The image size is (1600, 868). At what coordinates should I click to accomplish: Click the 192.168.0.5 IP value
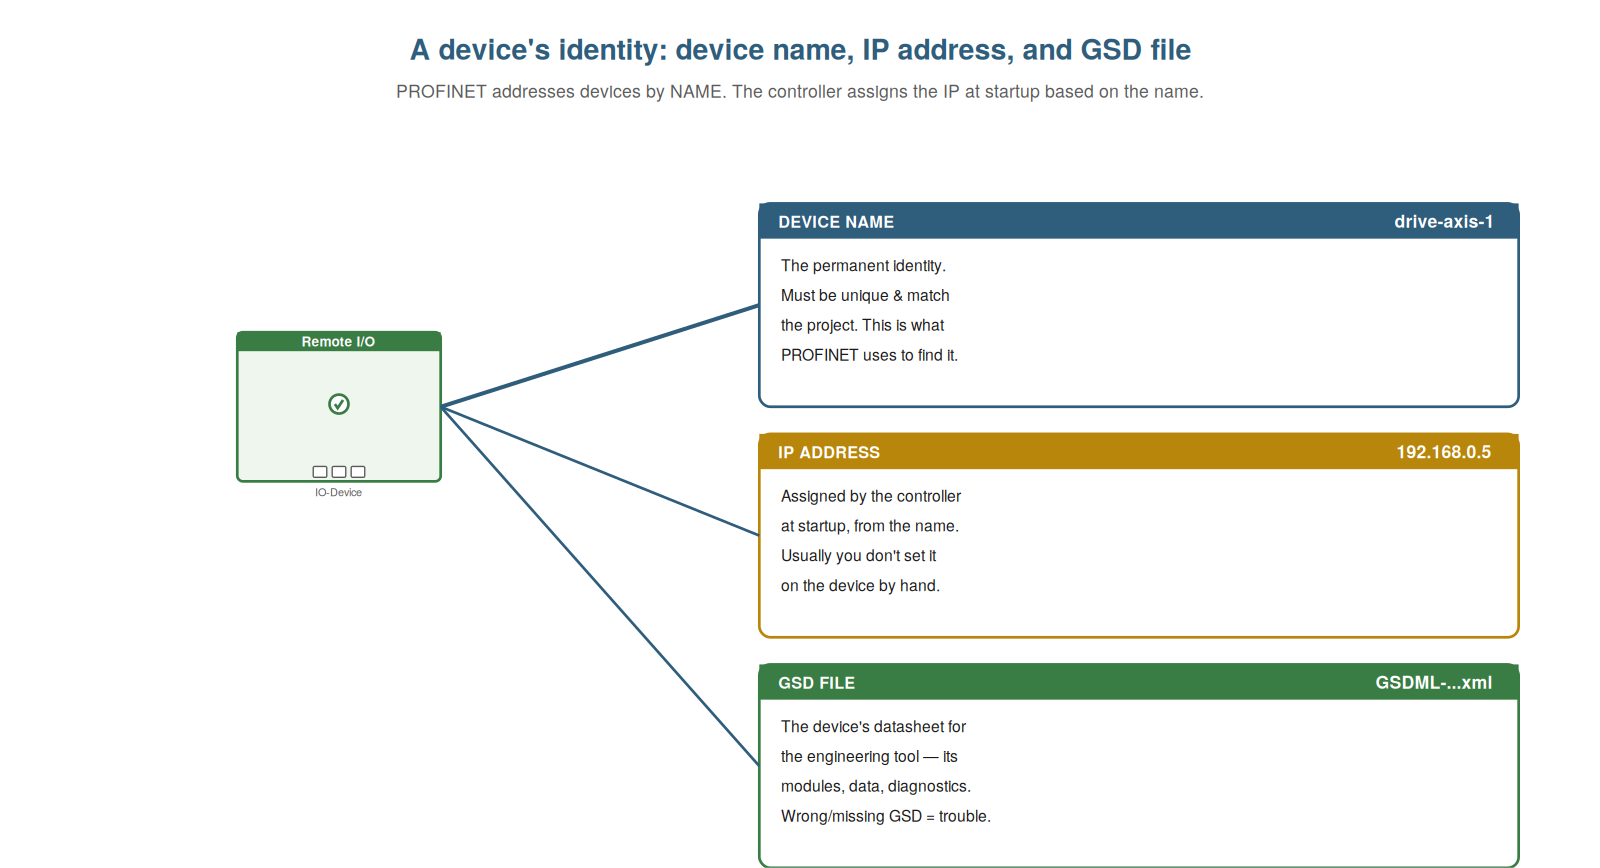coord(1443,452)
